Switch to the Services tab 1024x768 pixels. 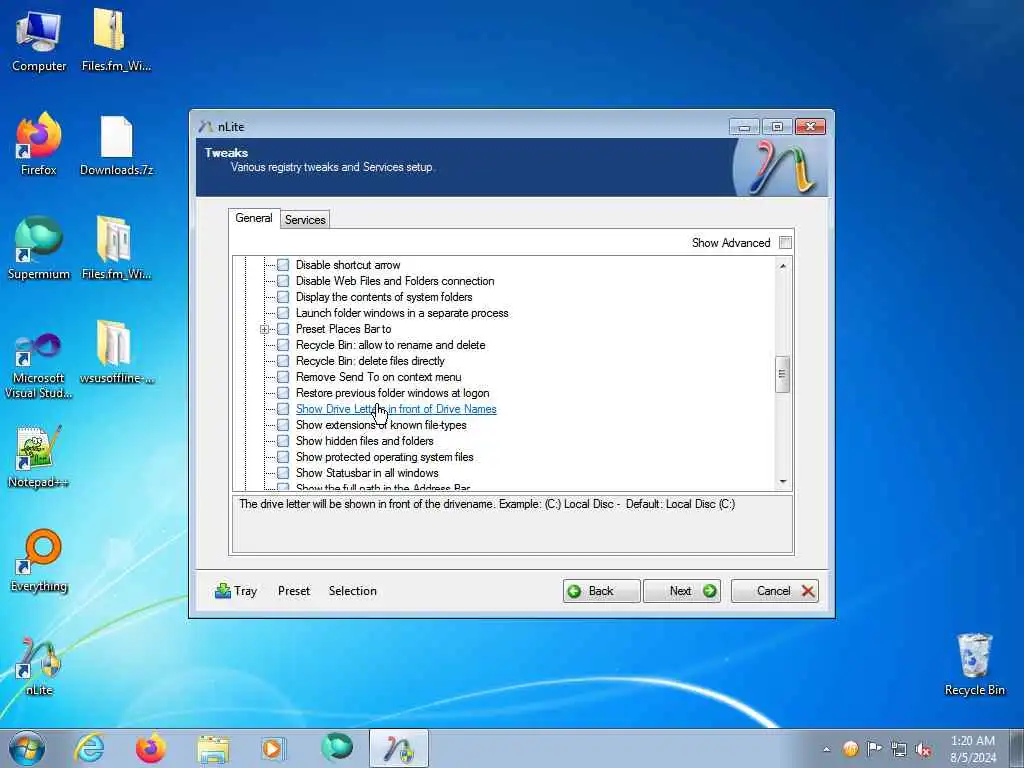(305, 219)
